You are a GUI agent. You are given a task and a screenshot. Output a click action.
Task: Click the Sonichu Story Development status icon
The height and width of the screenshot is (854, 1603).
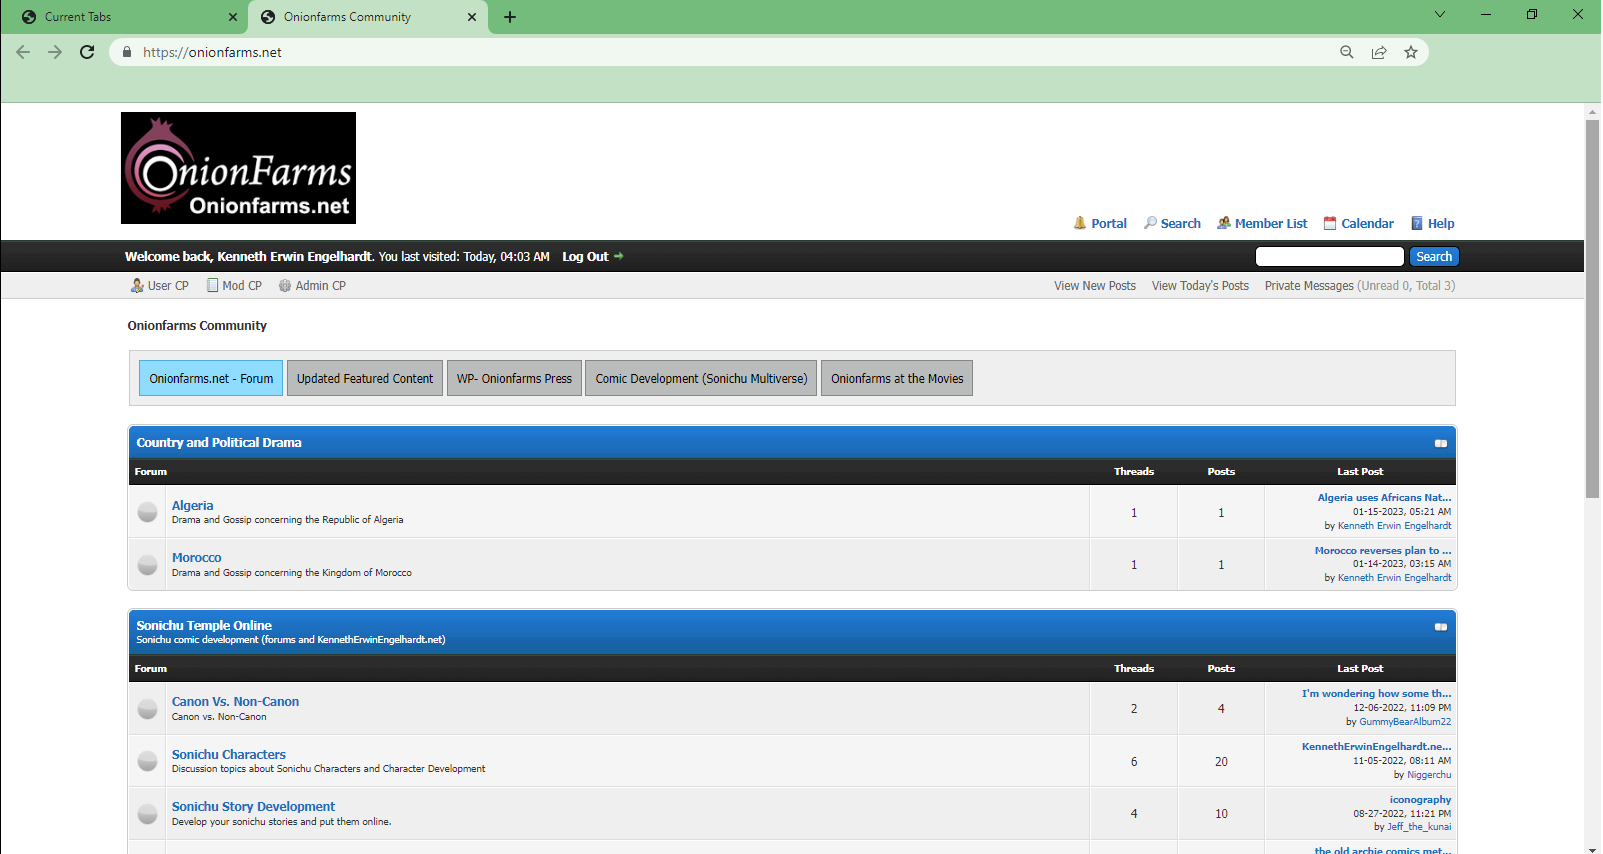[147, 814]
